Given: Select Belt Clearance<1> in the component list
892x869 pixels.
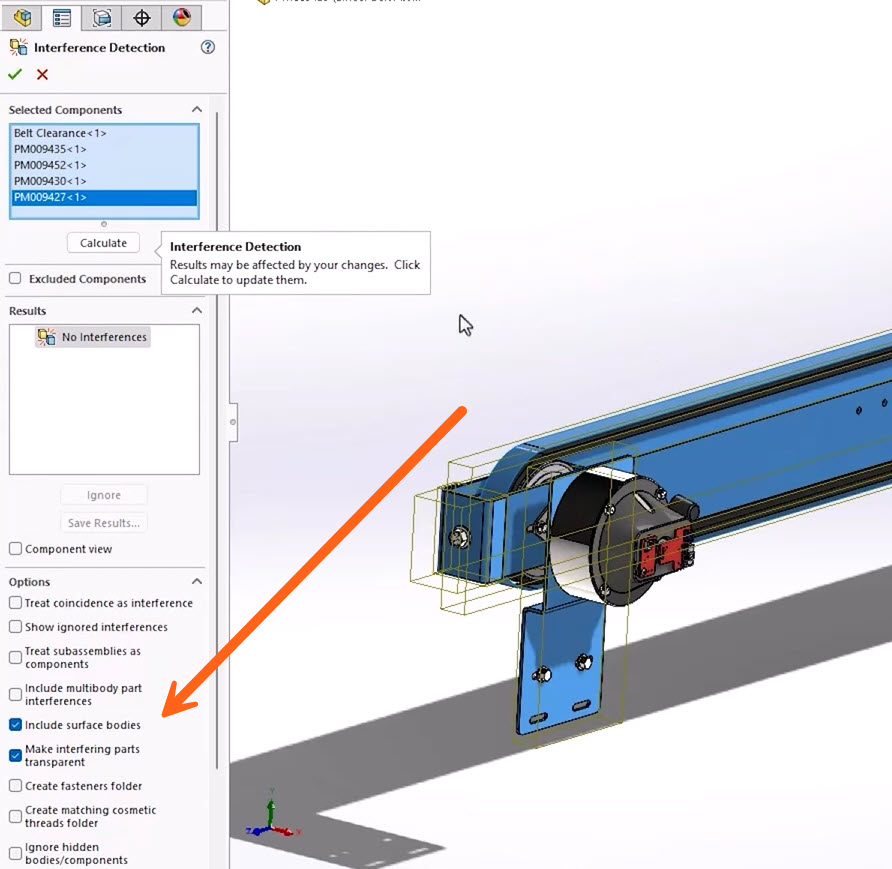Looking at the screenshot, I should (60, 133).
